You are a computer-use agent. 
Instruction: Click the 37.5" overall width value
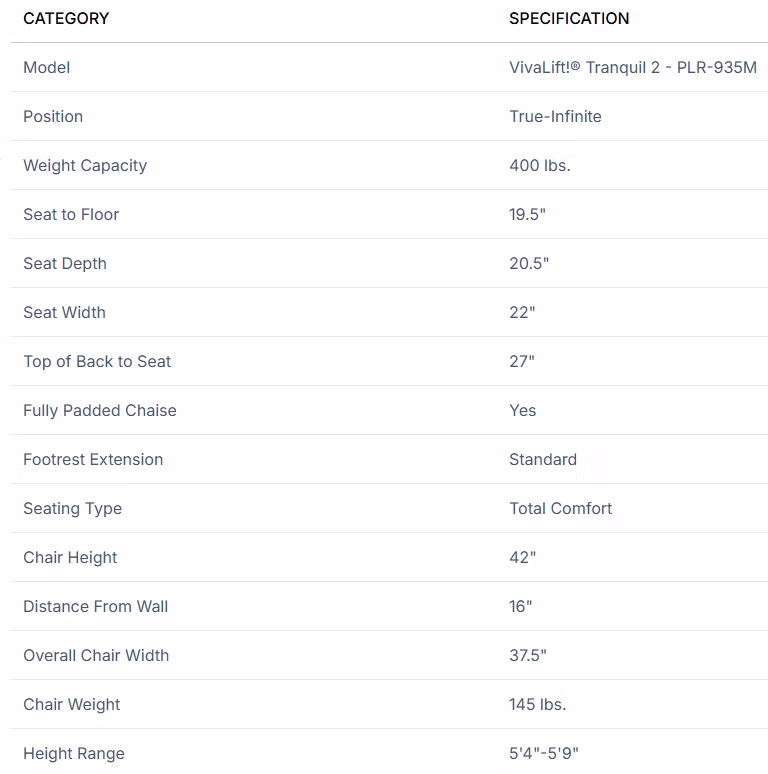pos(528,655)
